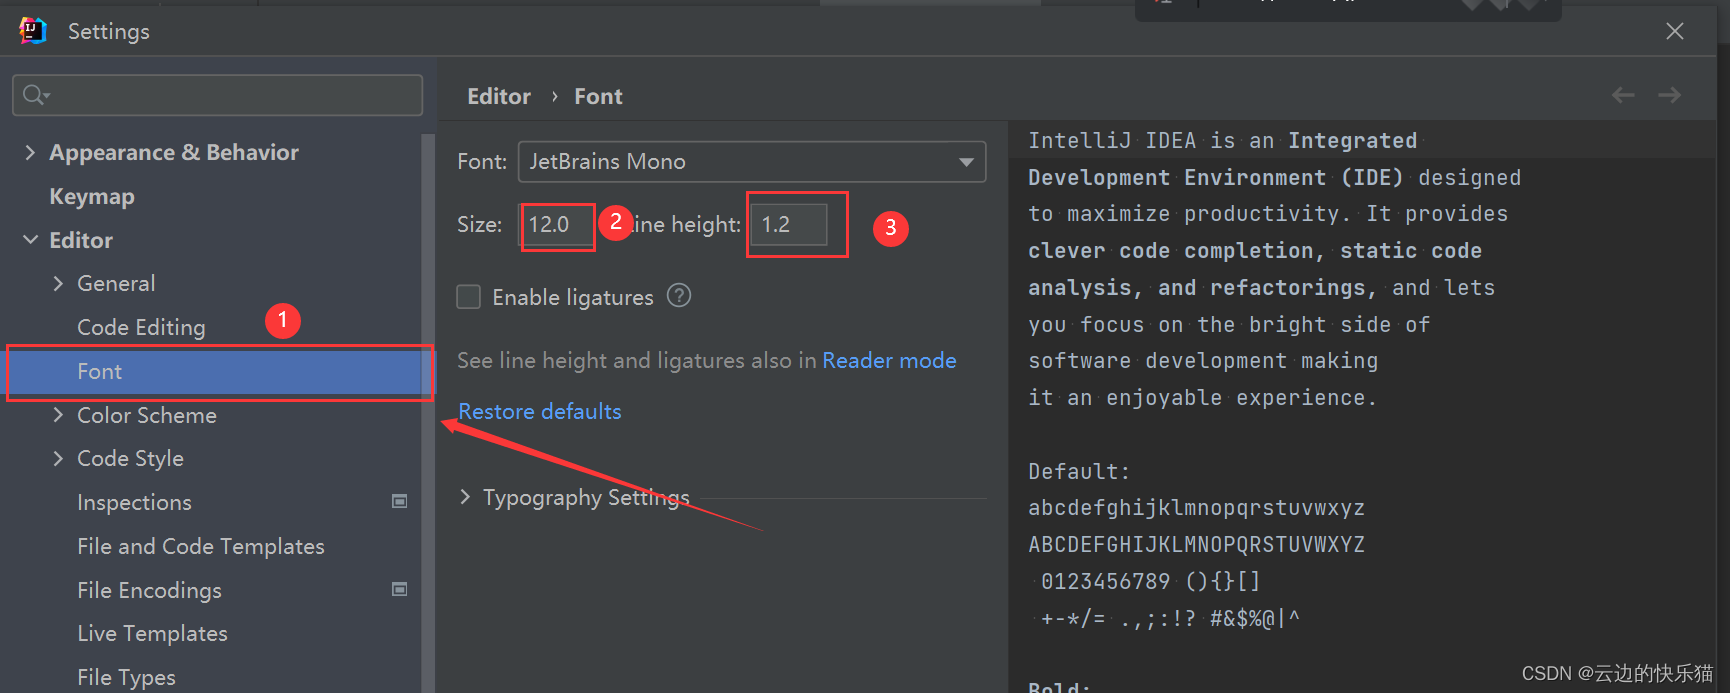Click the Color Scheme tree label
Screen dimensions: 1730x693
[147, 415]
